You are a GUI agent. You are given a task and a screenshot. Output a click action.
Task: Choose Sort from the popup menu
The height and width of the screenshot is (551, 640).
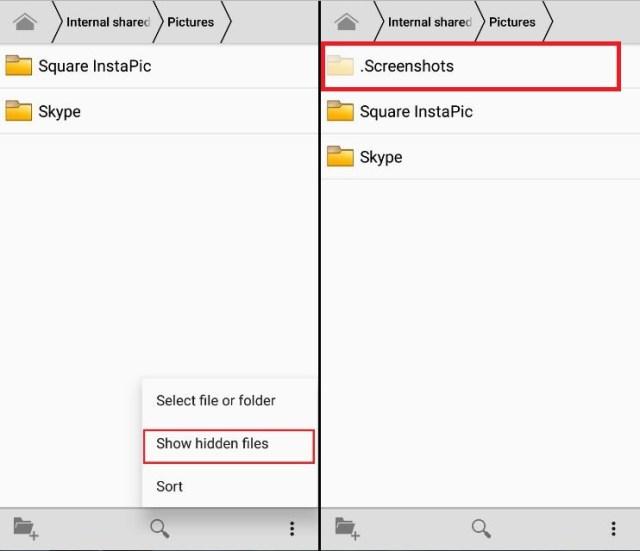pos(230,486)
